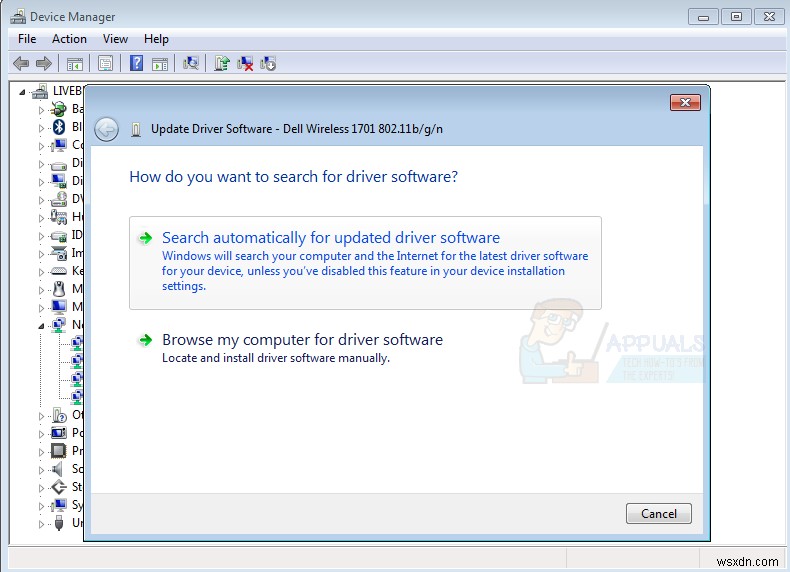Toggle the show/hide console tree toolbar icon
Image resolution: width=790 pixels, height=572 pixels.
pos(75,64)
